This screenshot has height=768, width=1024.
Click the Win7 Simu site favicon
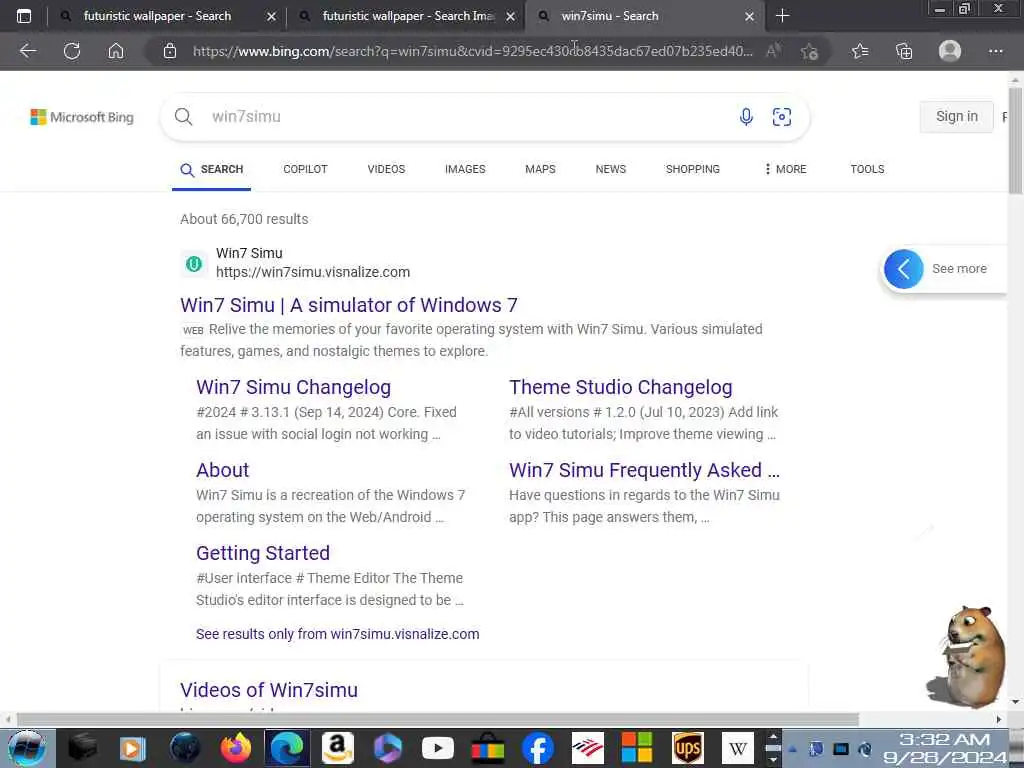(194, 264)
